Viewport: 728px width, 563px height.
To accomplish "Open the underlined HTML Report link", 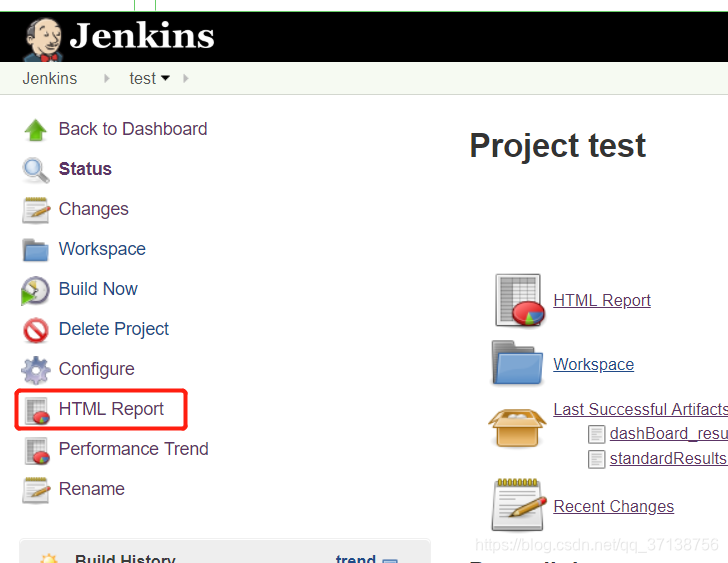I will (602, 300).
